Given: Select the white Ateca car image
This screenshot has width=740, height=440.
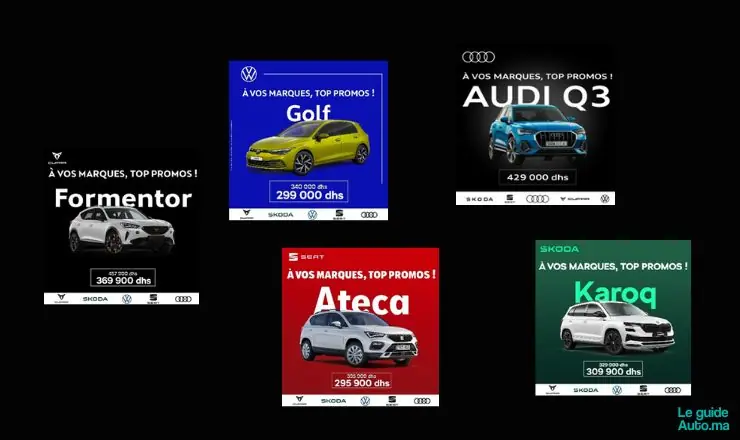Looking at the screenshot, I should coord(359,338).
